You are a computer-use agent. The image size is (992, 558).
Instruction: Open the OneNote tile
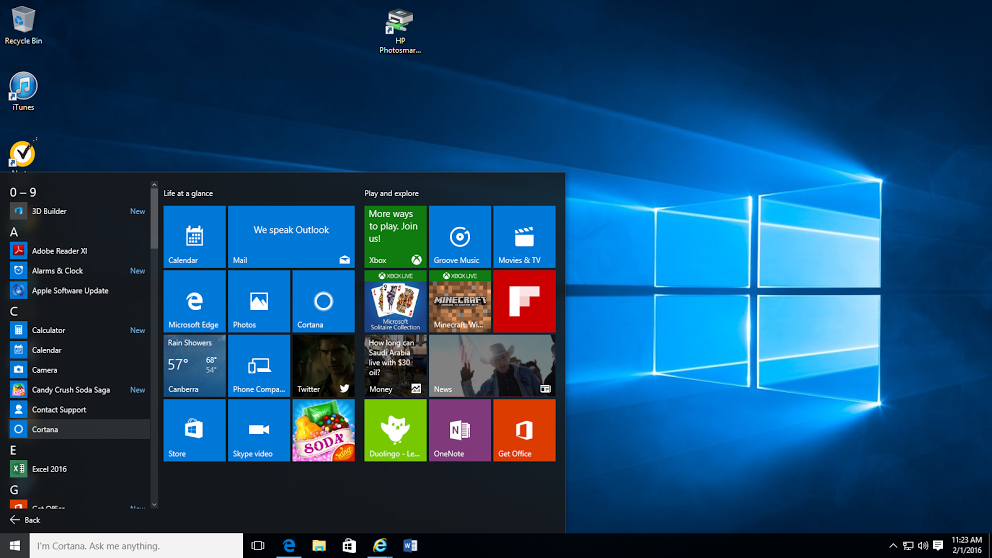(x=460, y=430)
